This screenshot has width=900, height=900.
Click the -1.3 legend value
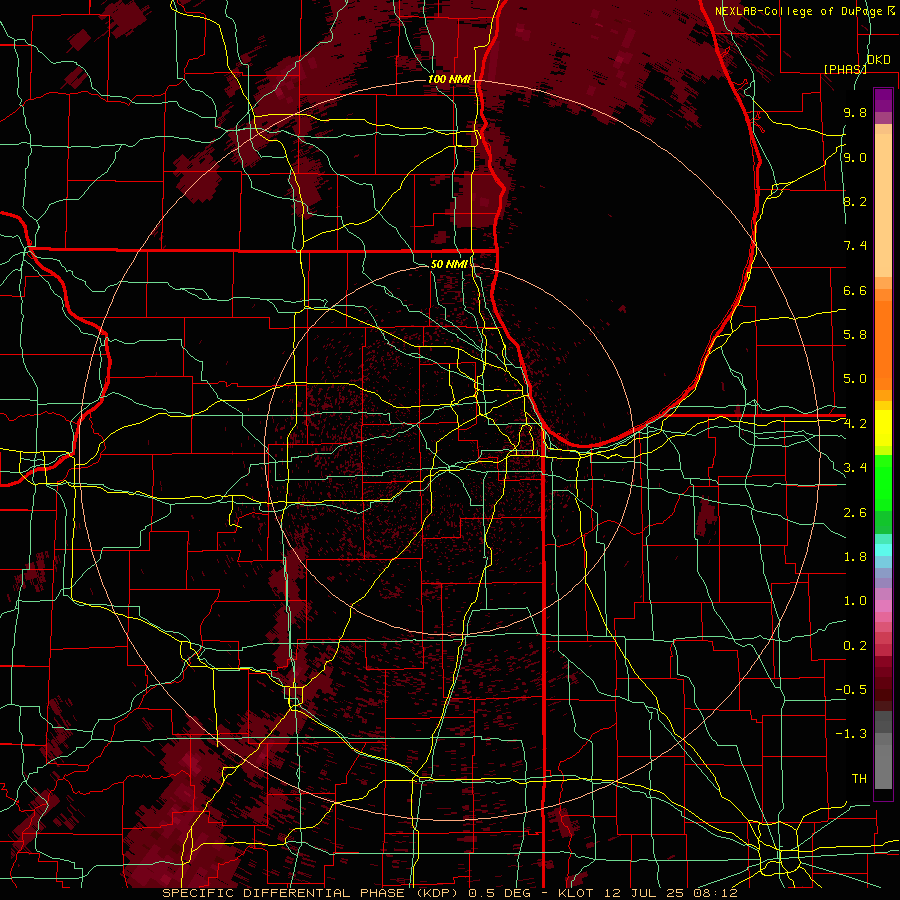pyautogui.click(x=851, y=734)
